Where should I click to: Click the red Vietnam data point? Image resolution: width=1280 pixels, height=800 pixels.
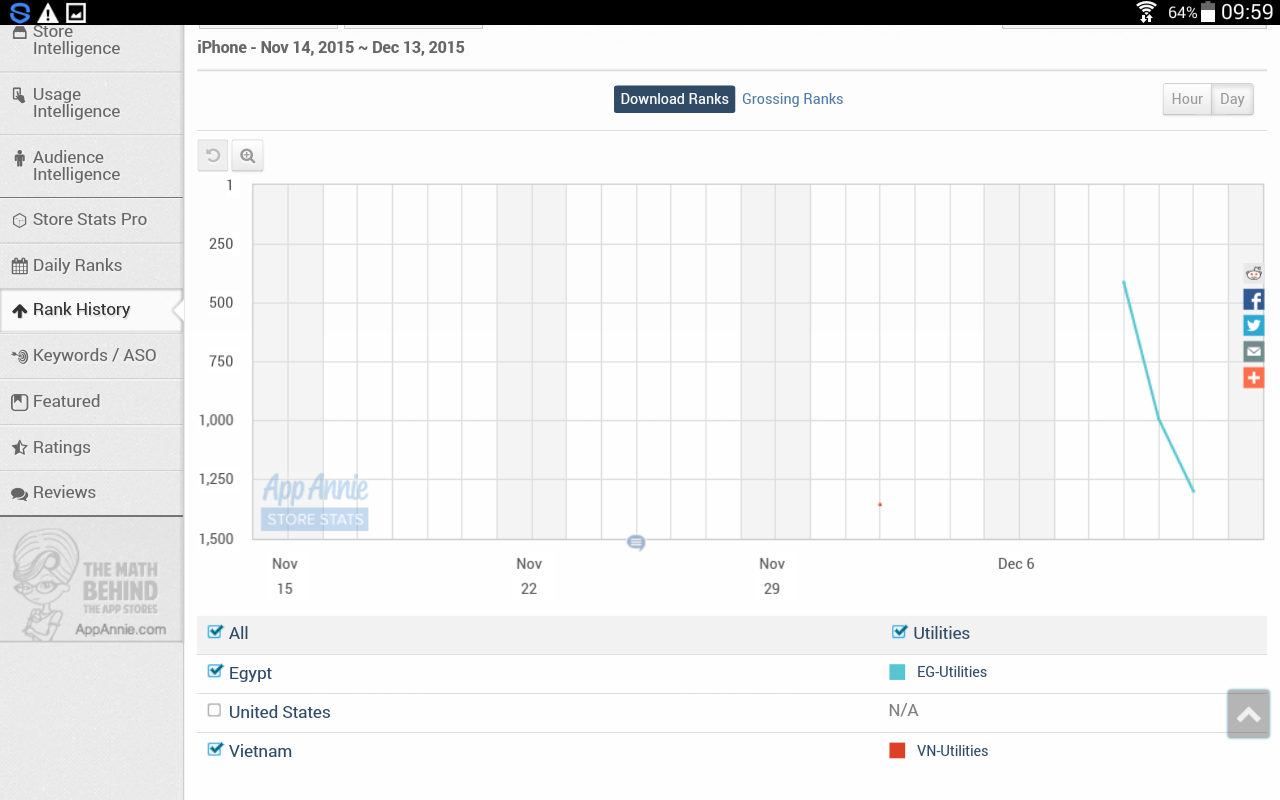coord(880,504)
